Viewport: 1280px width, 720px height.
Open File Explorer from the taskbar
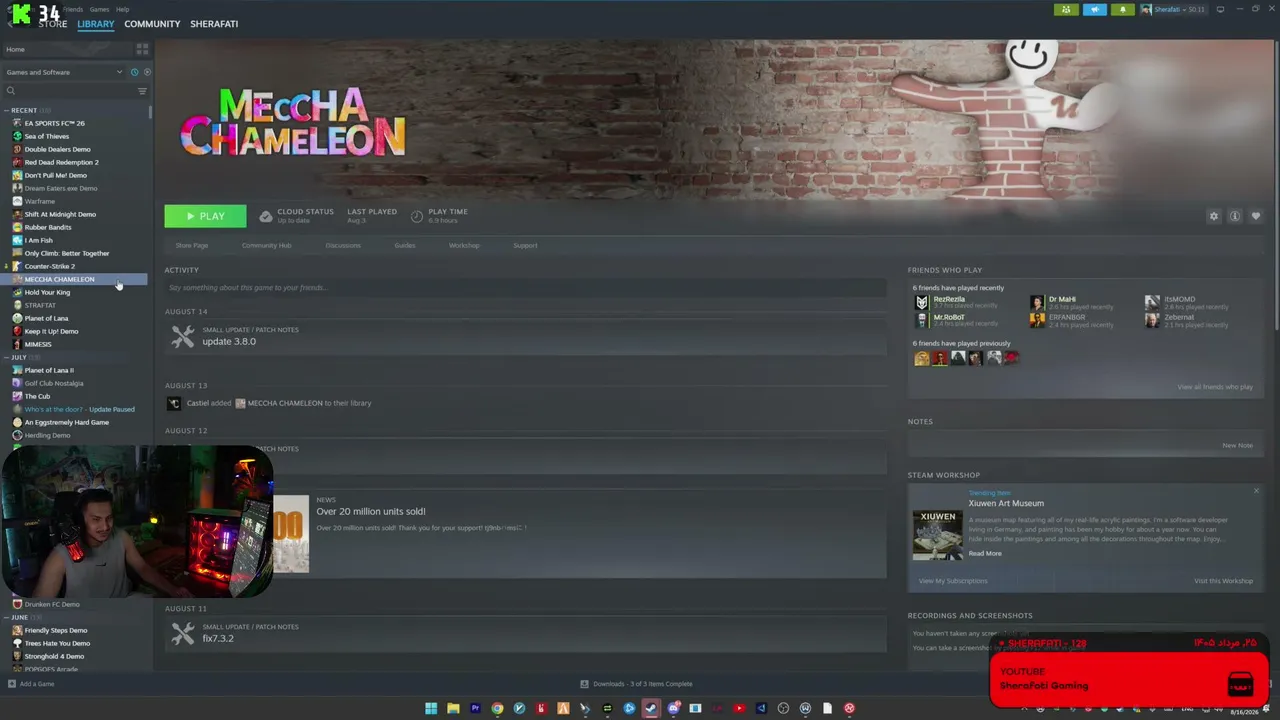(453, 708)
